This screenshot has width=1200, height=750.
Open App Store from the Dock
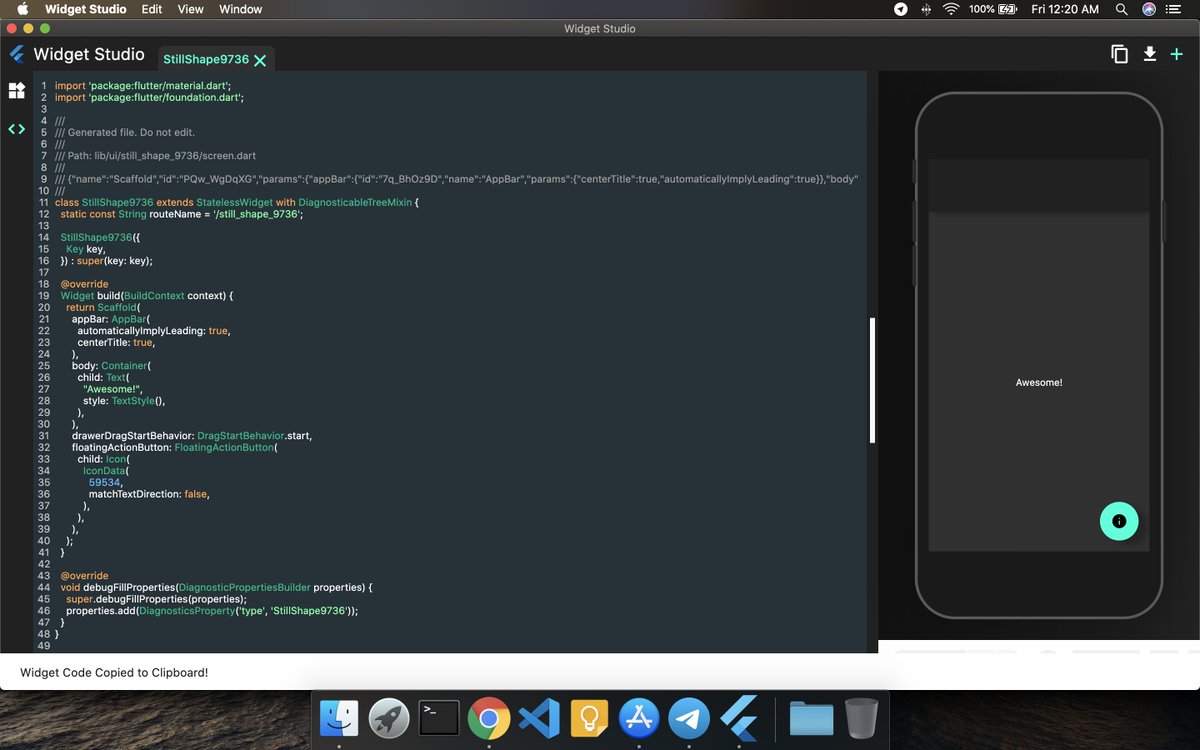(x=639, y=718)
